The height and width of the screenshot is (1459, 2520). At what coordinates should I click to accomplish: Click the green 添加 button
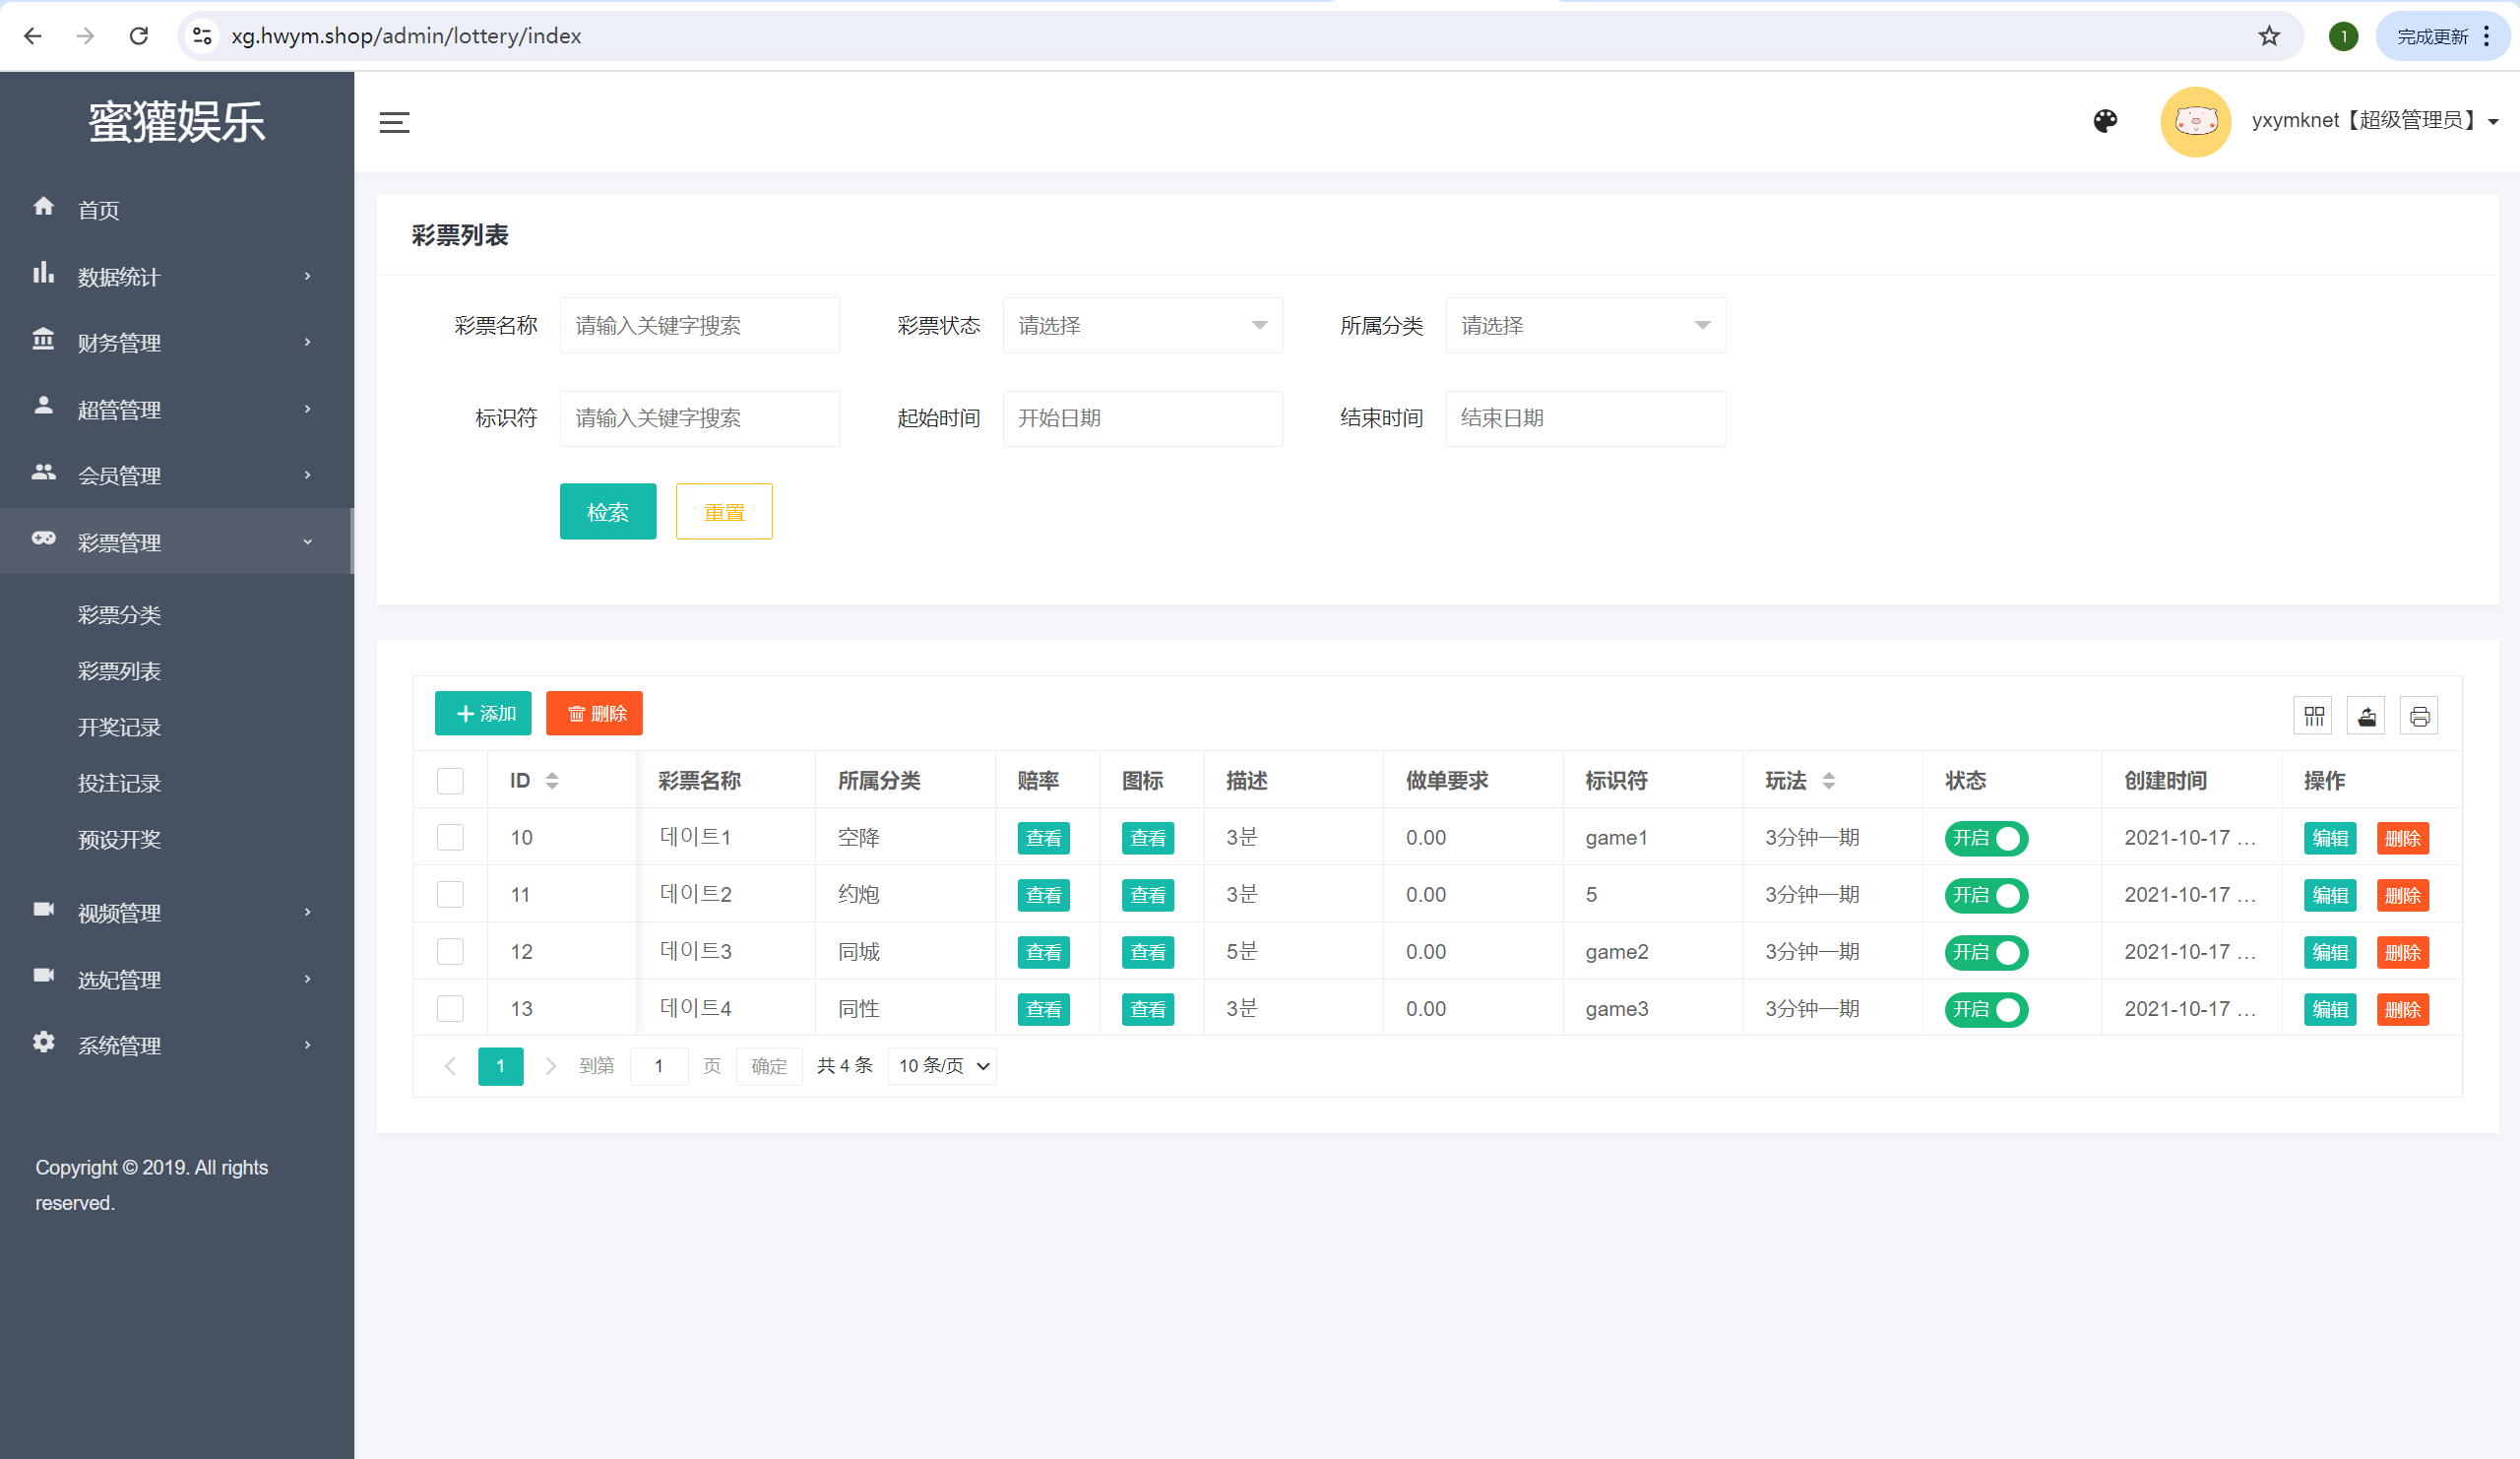pyautogui.click(x=483, y=713)
